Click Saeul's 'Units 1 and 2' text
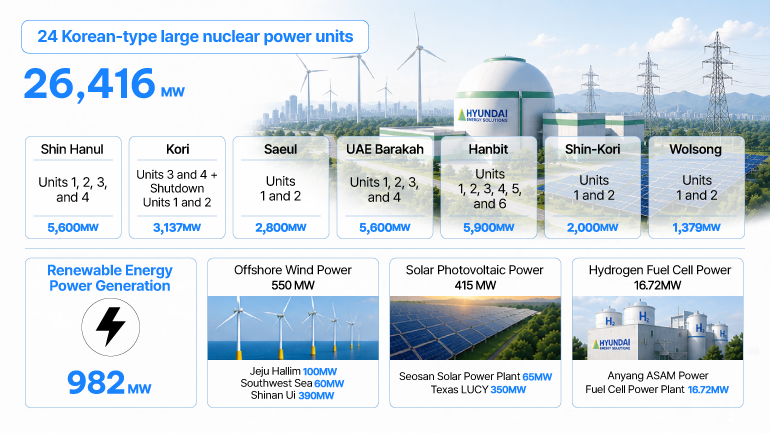Viewport: 770px width, 433px height. click(280, 189)
